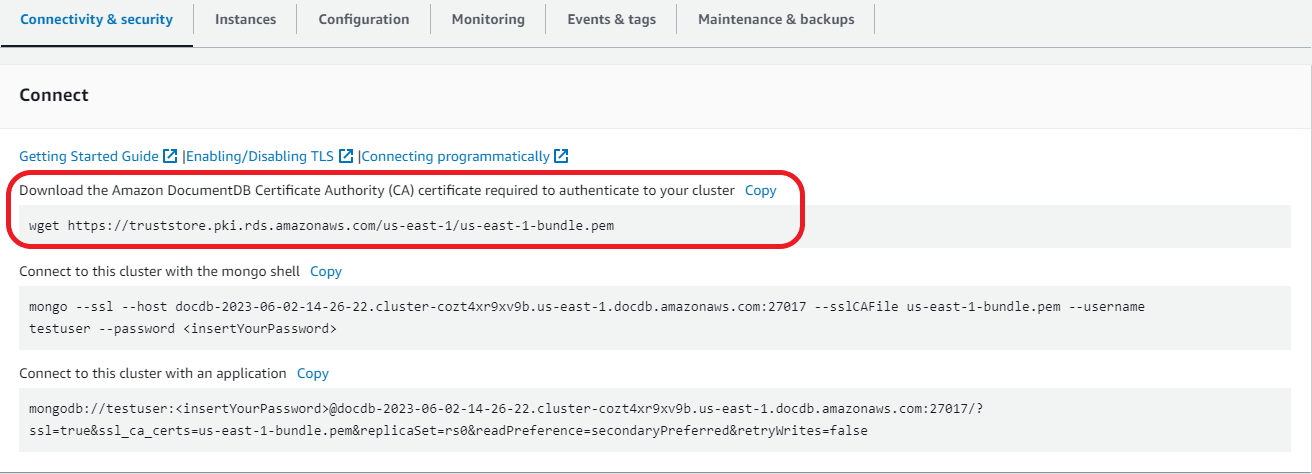This screenshot has width=1312, height=474.
Task: Go to the Events & tags tab
Action: click(x=610, y=19)
